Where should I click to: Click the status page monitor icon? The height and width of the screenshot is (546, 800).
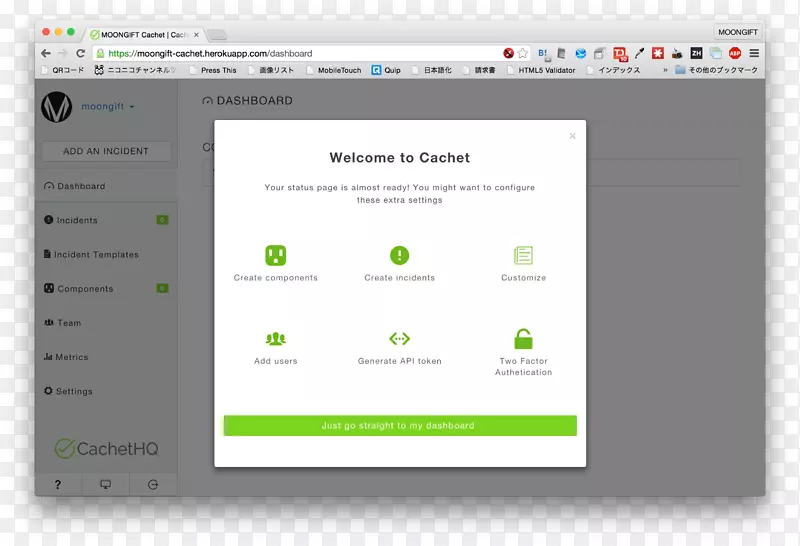tap(105, 484)
